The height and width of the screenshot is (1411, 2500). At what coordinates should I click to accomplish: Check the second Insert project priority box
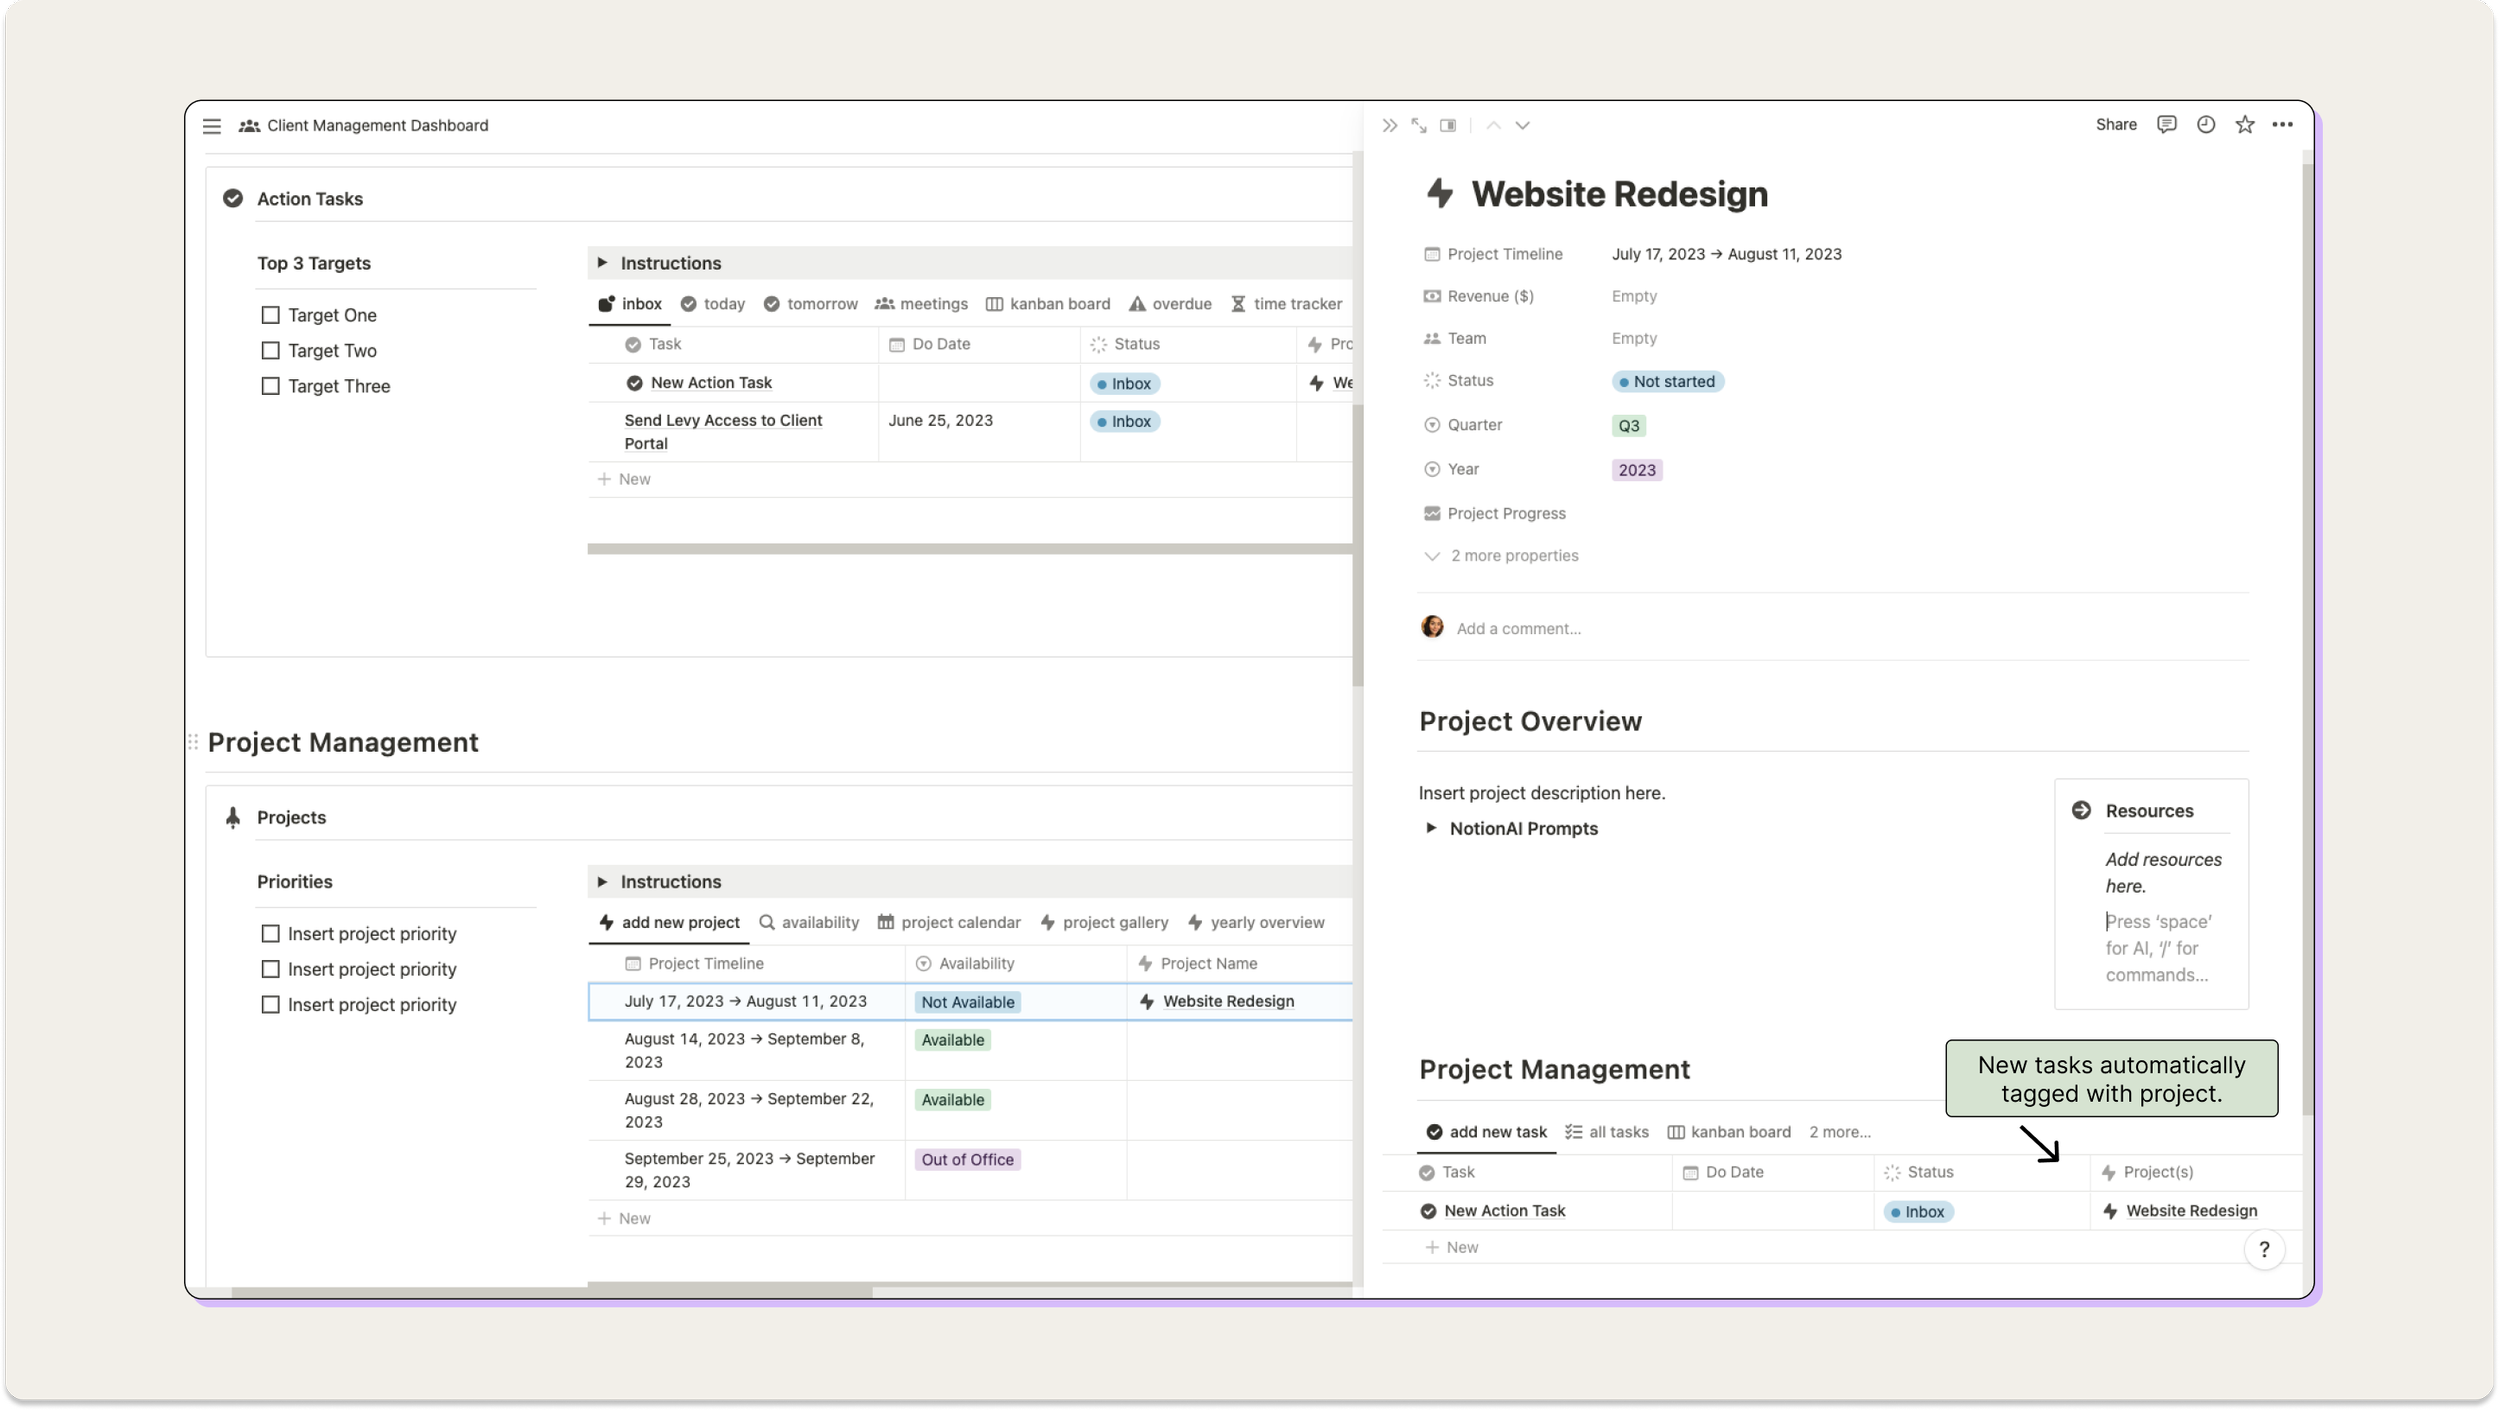coord(270,969)
